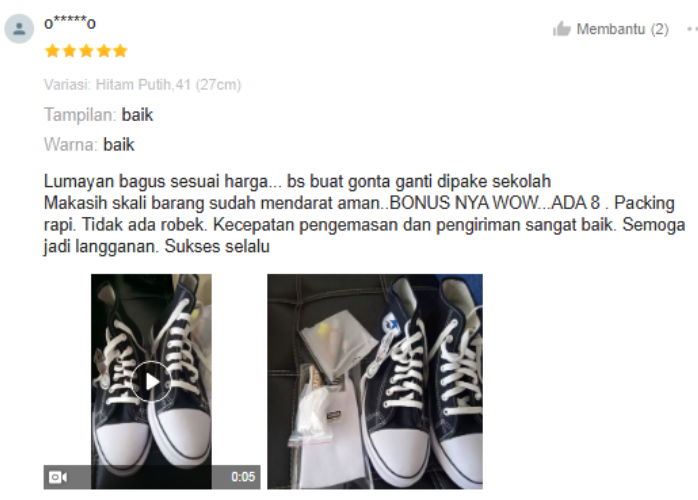Open the three-dot more options menu
The width and height of the screenshot is (698, 500).
point(692,29)
